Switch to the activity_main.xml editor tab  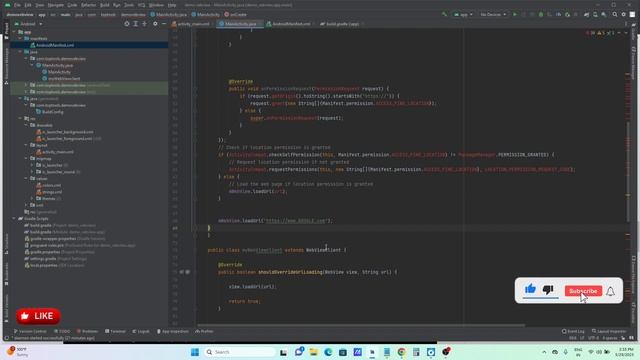(x=192, y=24)
